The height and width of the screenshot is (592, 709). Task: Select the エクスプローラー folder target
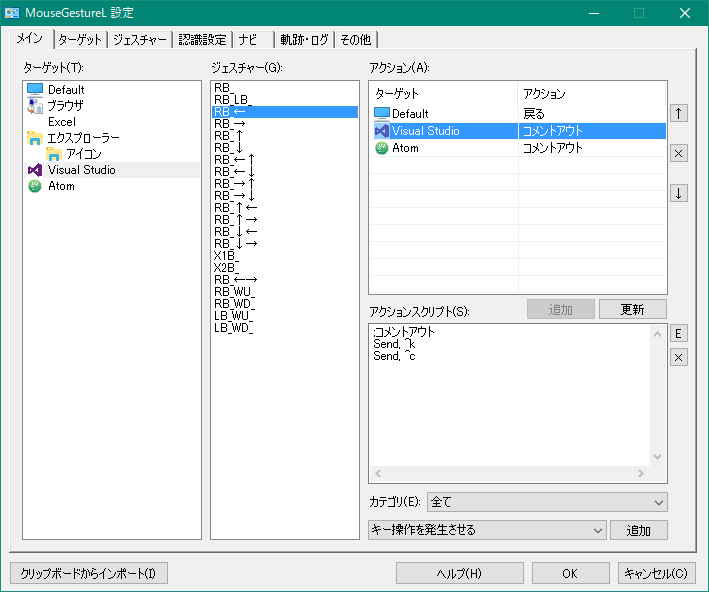(83, 138)
